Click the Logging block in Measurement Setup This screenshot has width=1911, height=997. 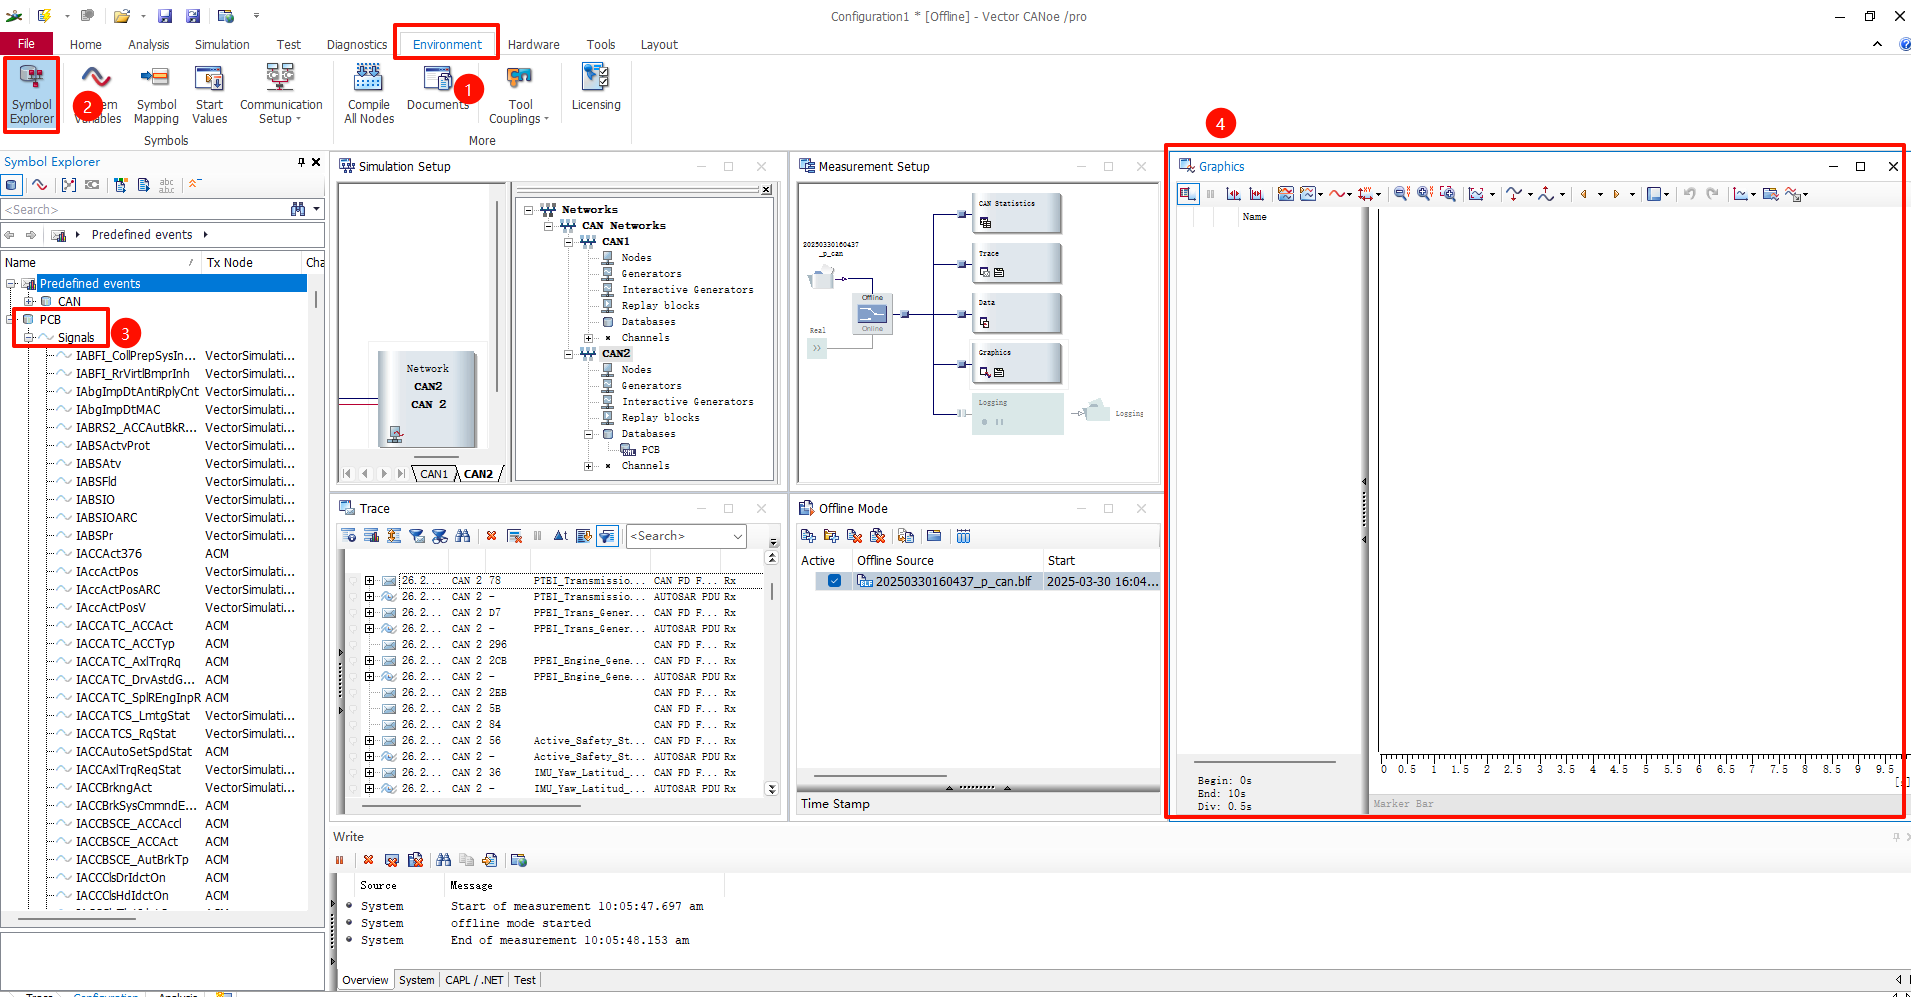coord(1019,413)
